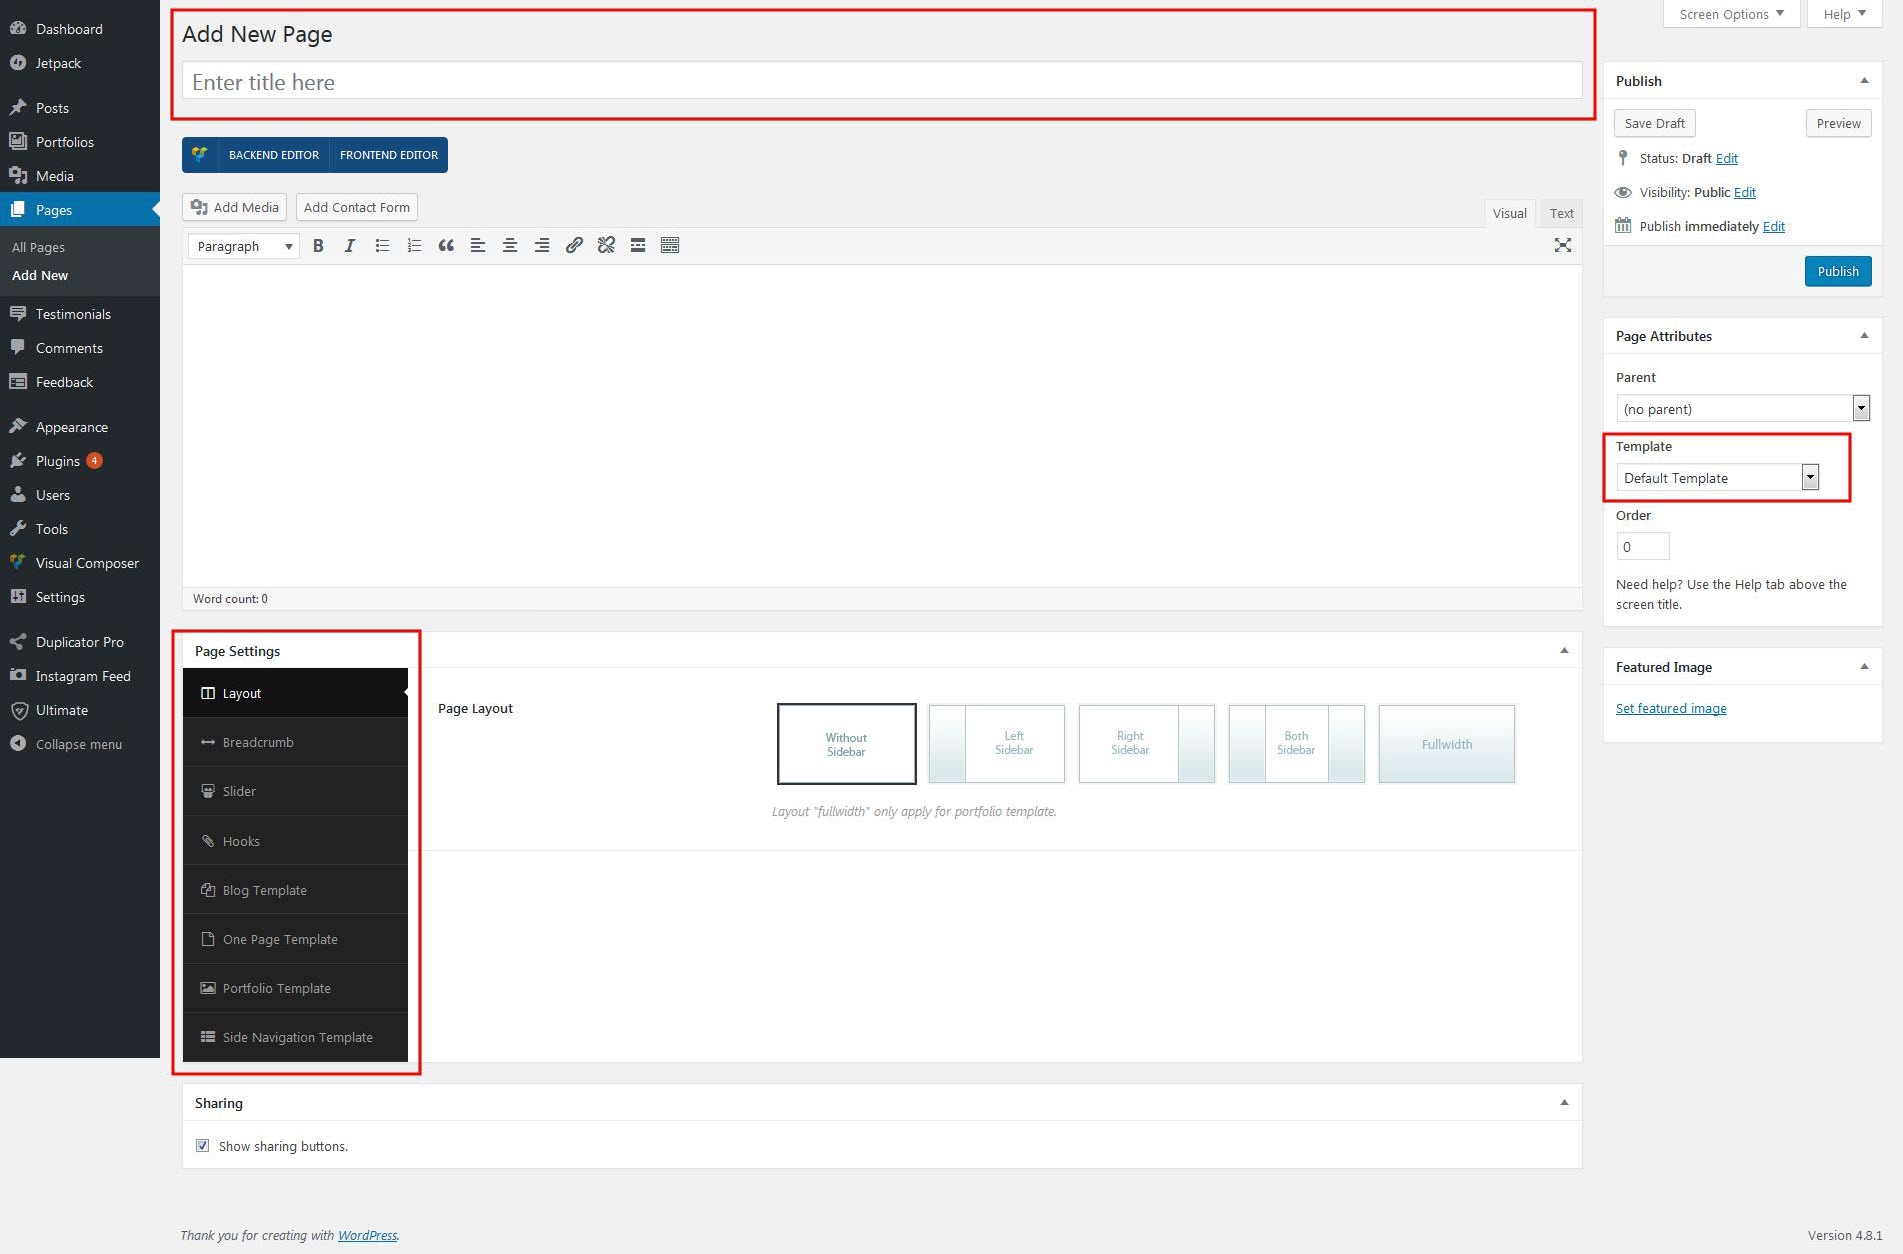This screenshot has width=1903, height=1254.
Task: Collapse the admin menu
Action: 80,744
